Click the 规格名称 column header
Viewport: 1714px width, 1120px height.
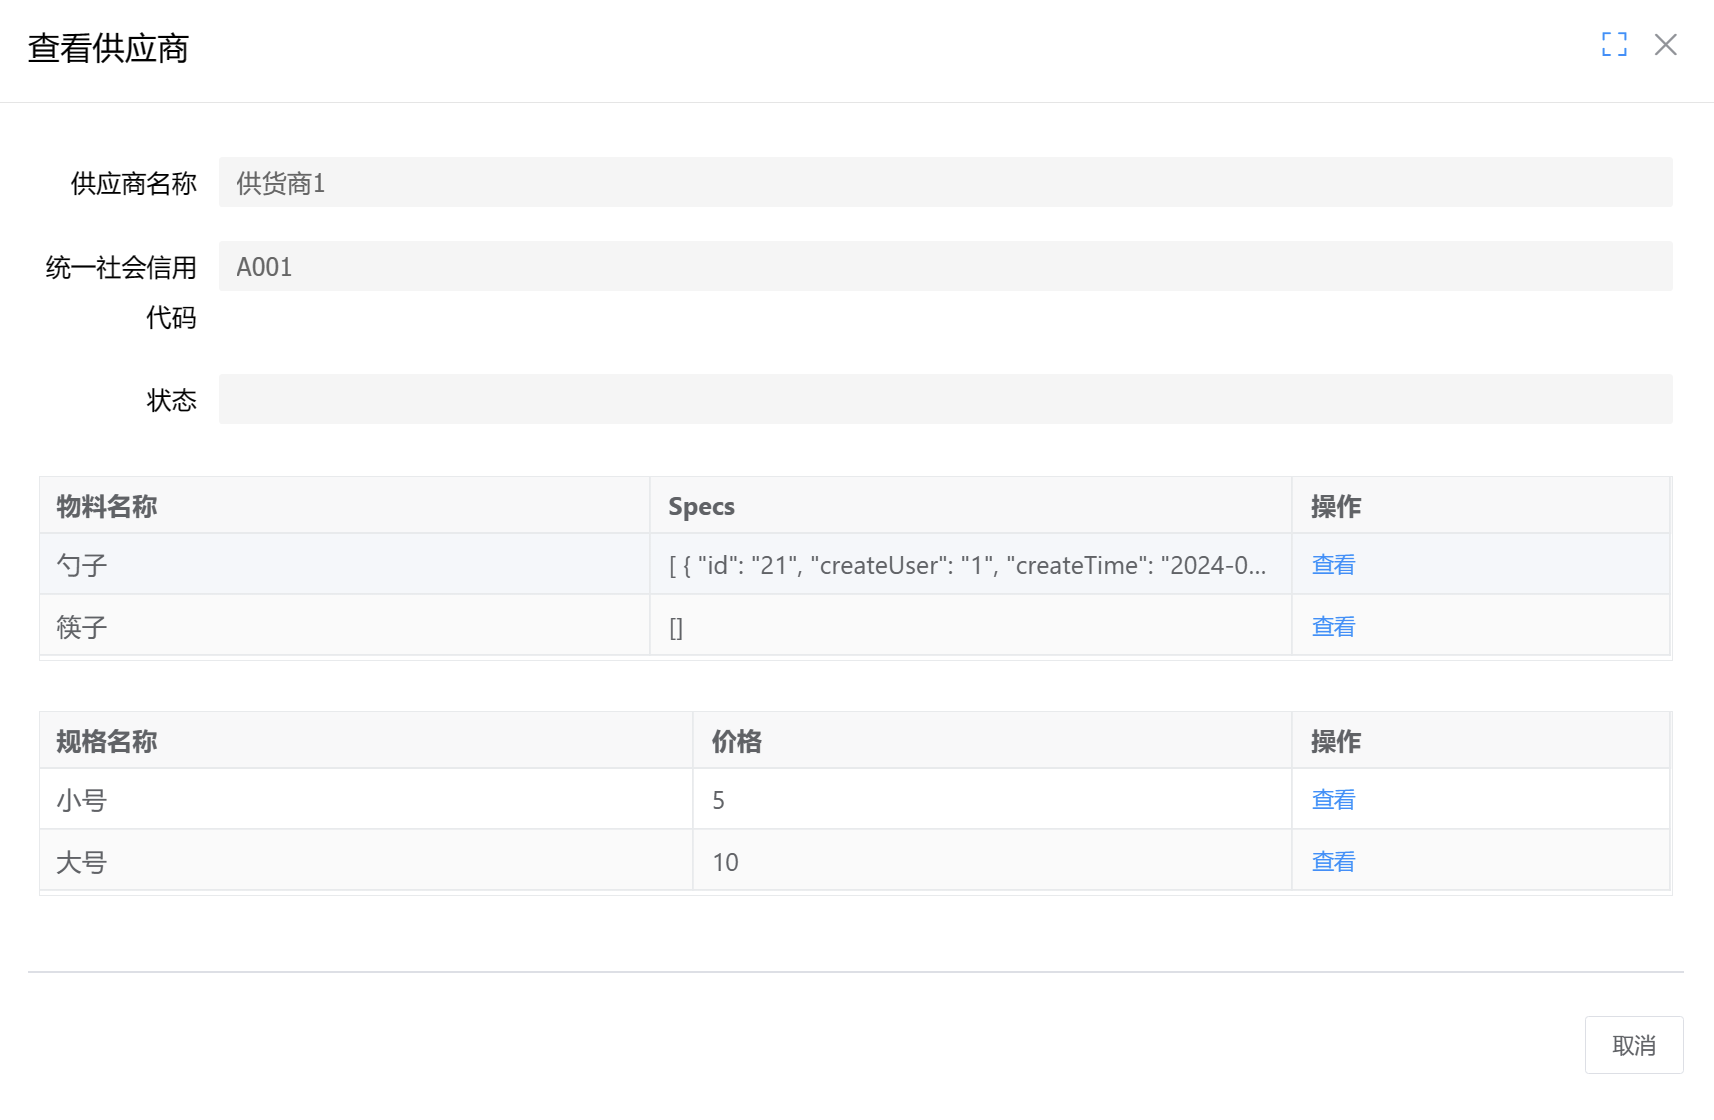106,741
